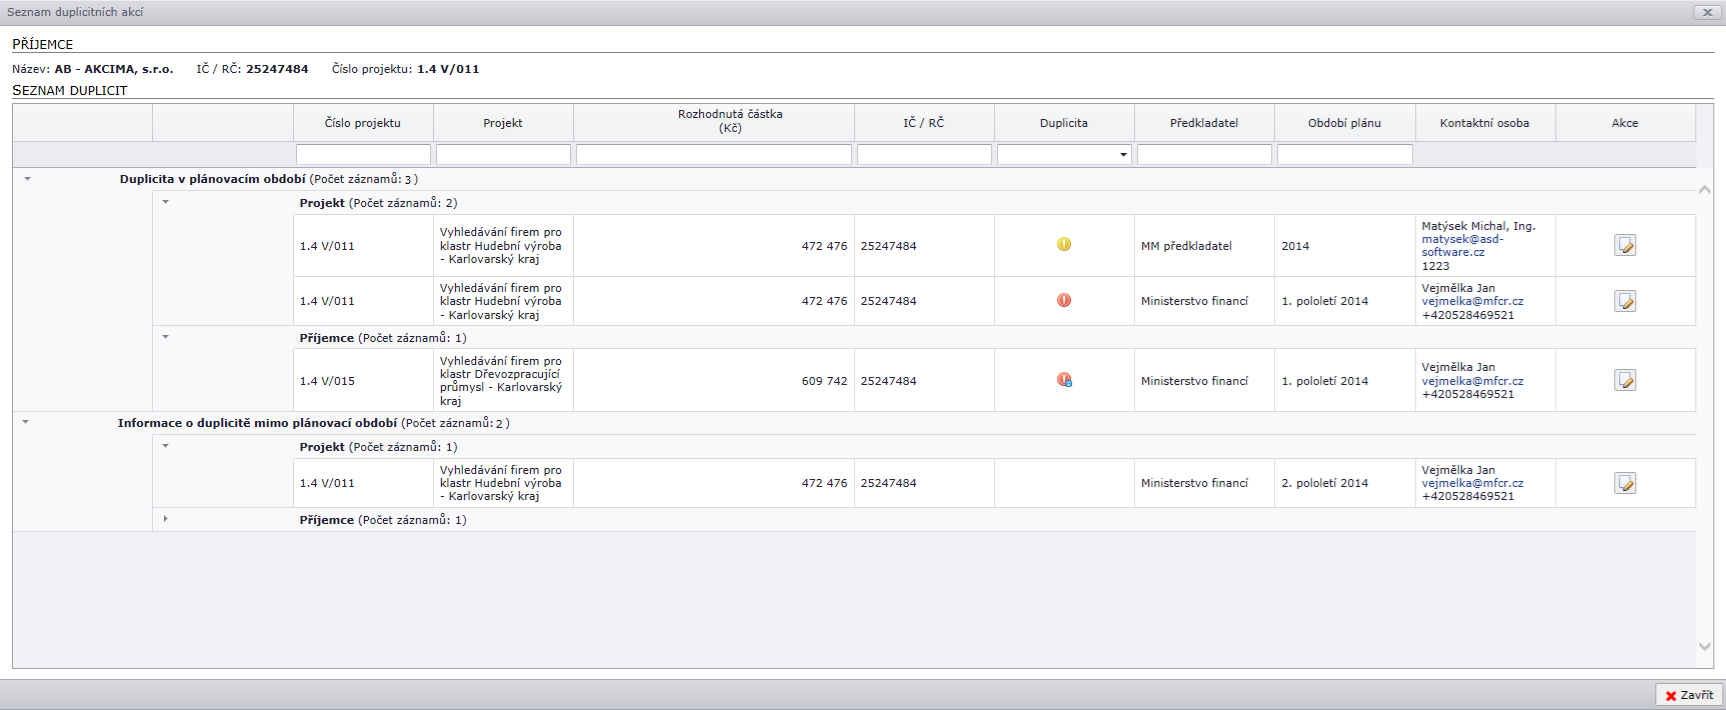Sort by 'Číslo projektu' column header

(x=363, y=123)
